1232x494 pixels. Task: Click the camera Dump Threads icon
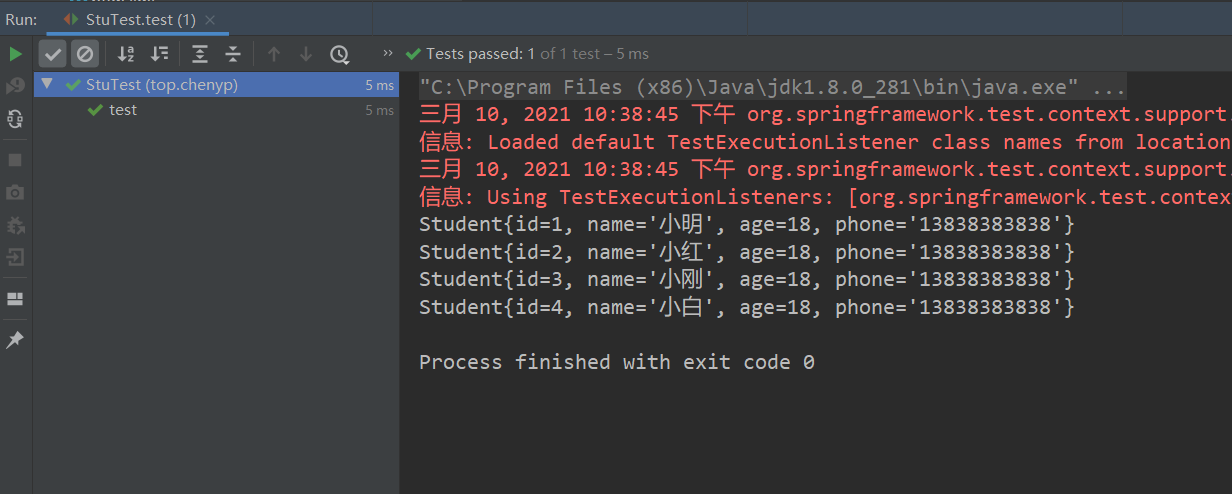point(15,192)
